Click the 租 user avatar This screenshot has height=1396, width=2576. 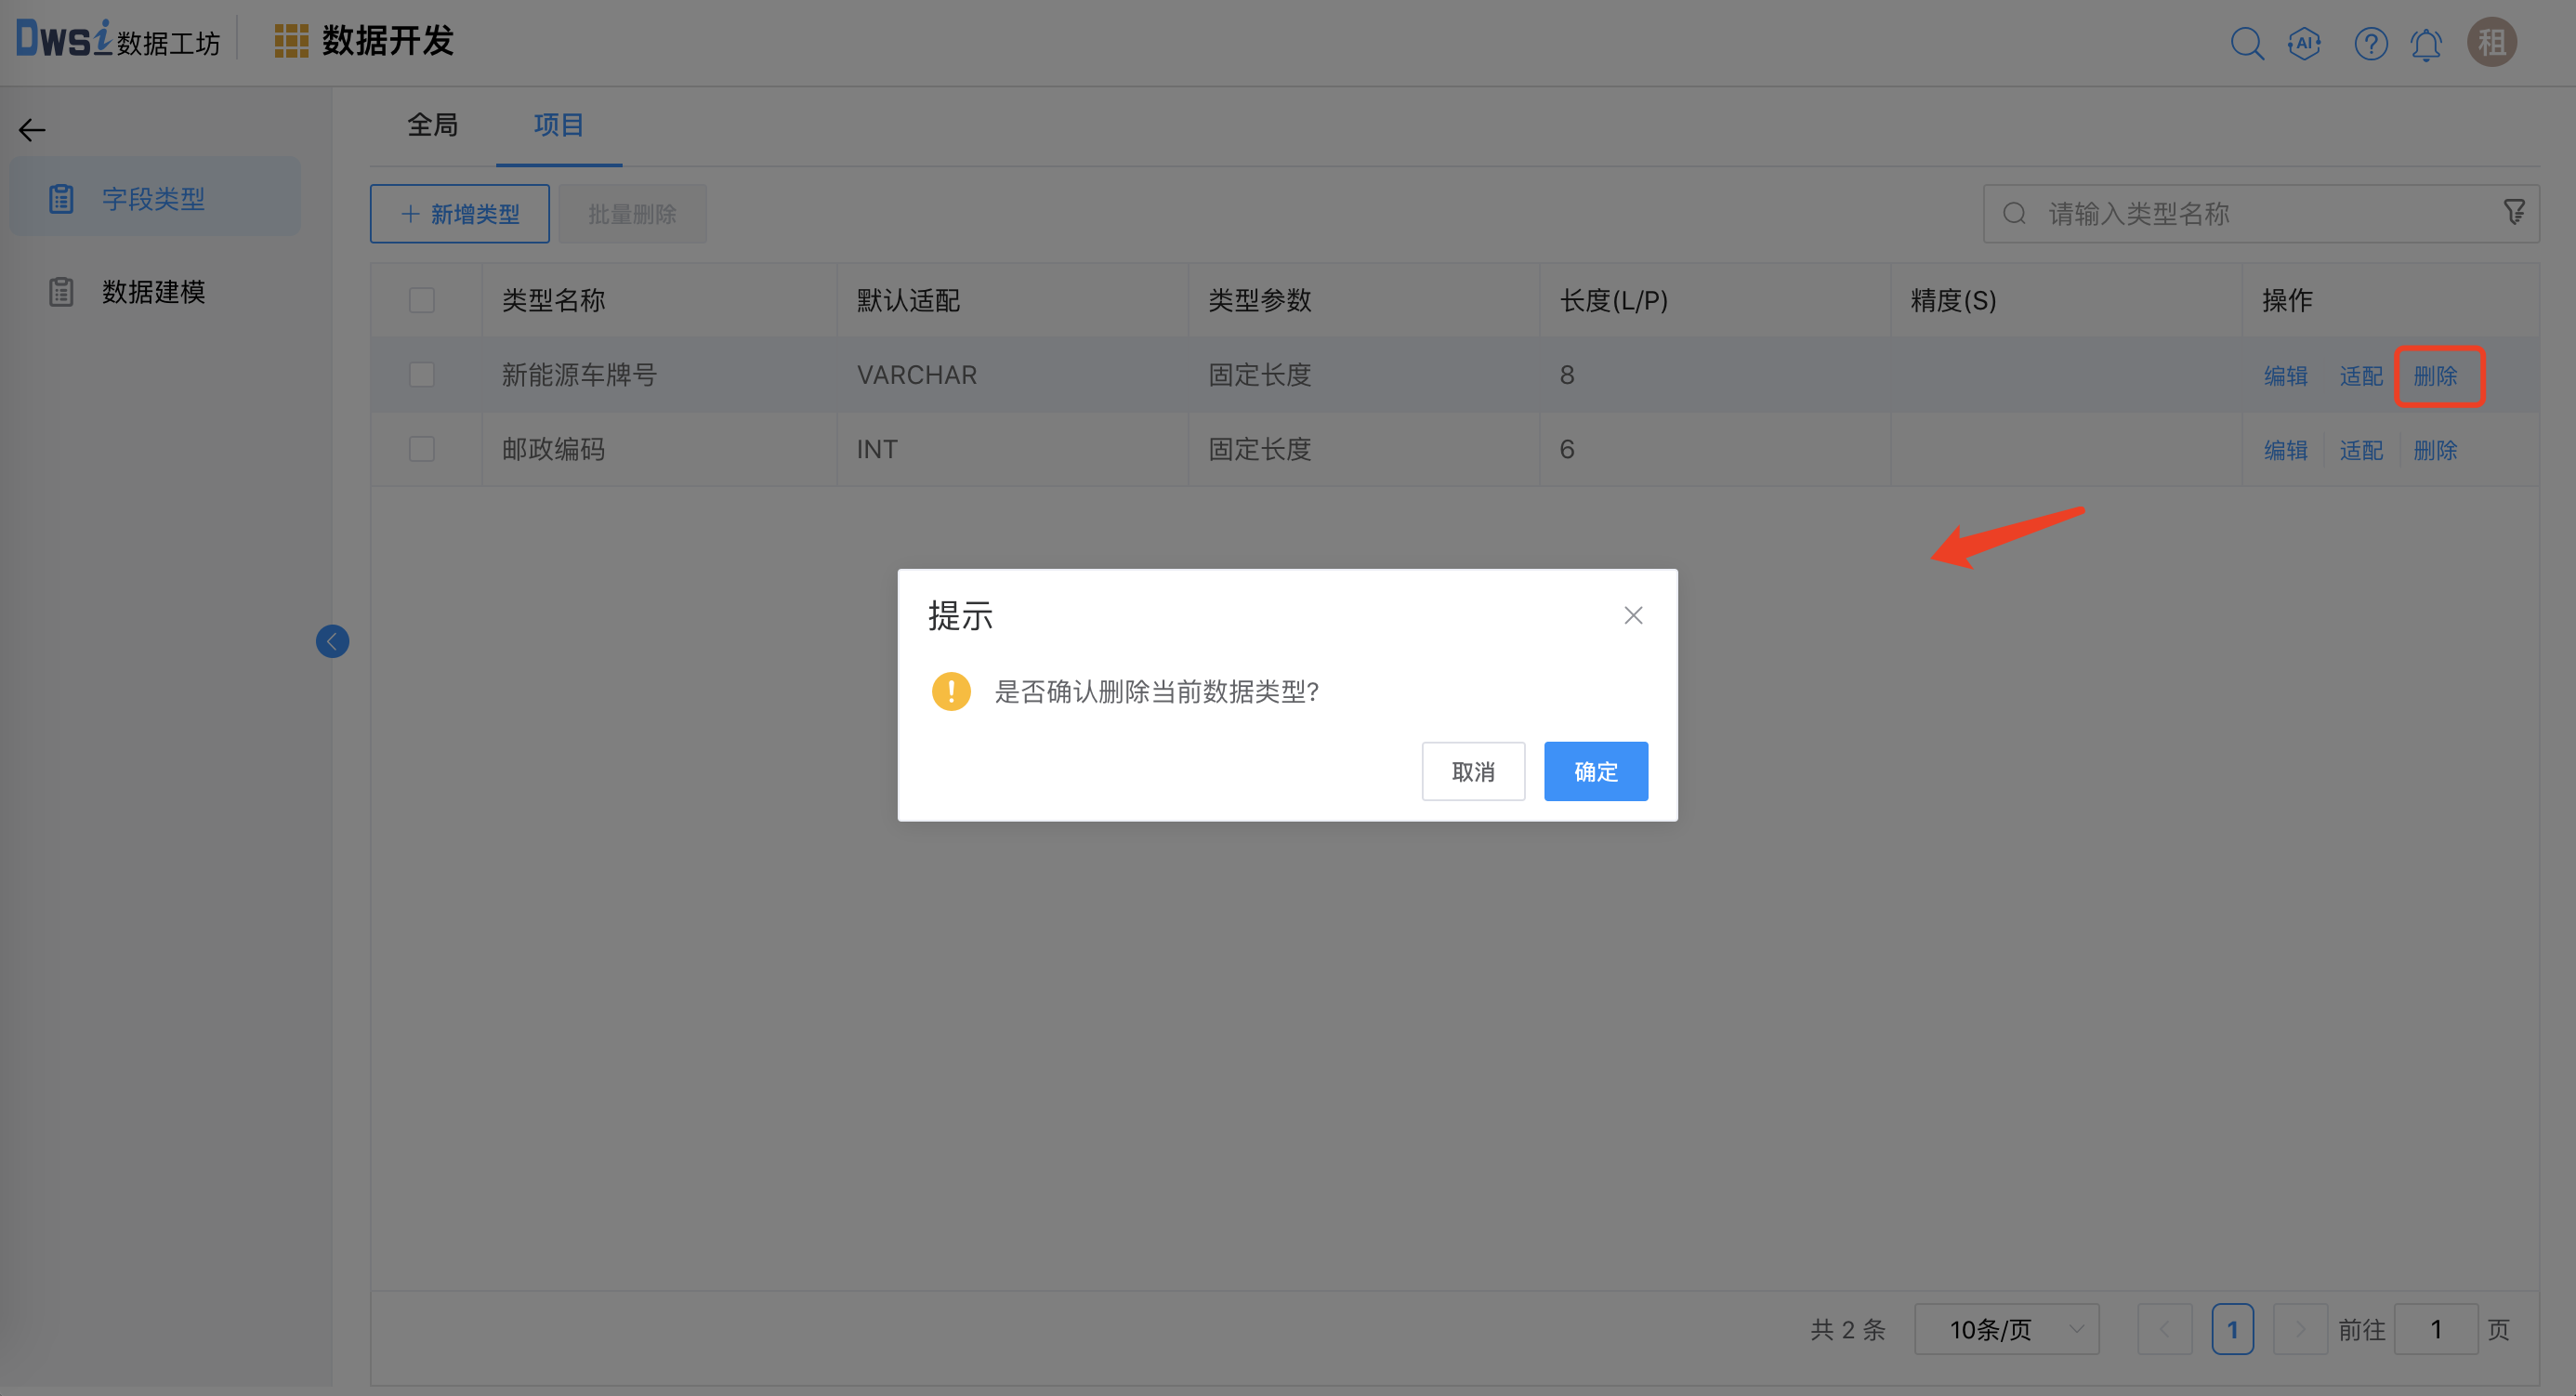pyautogui.click(x=2492, y=41)
